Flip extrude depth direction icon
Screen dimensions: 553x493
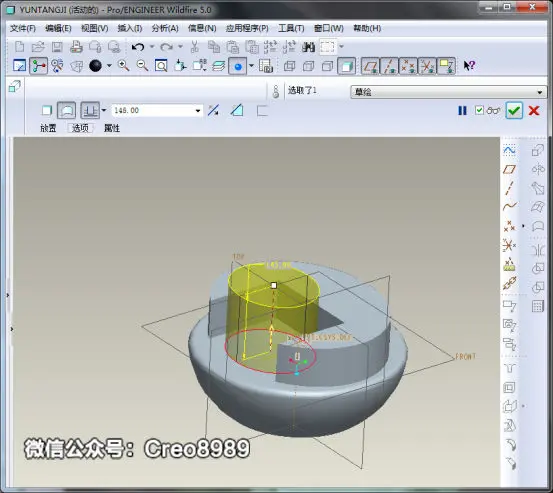[213, 110]
